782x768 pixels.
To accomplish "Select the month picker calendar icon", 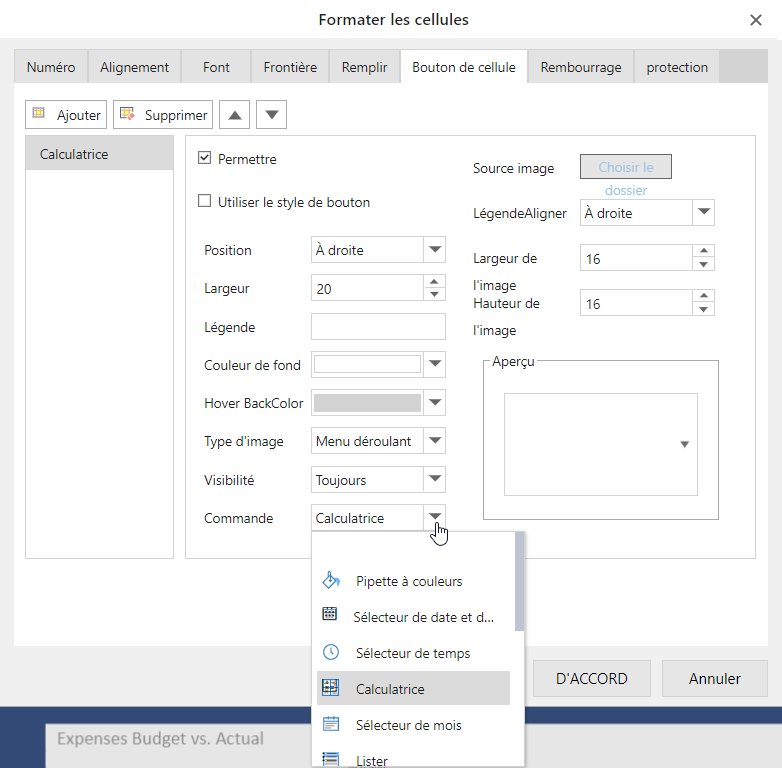I will point(331,724).
